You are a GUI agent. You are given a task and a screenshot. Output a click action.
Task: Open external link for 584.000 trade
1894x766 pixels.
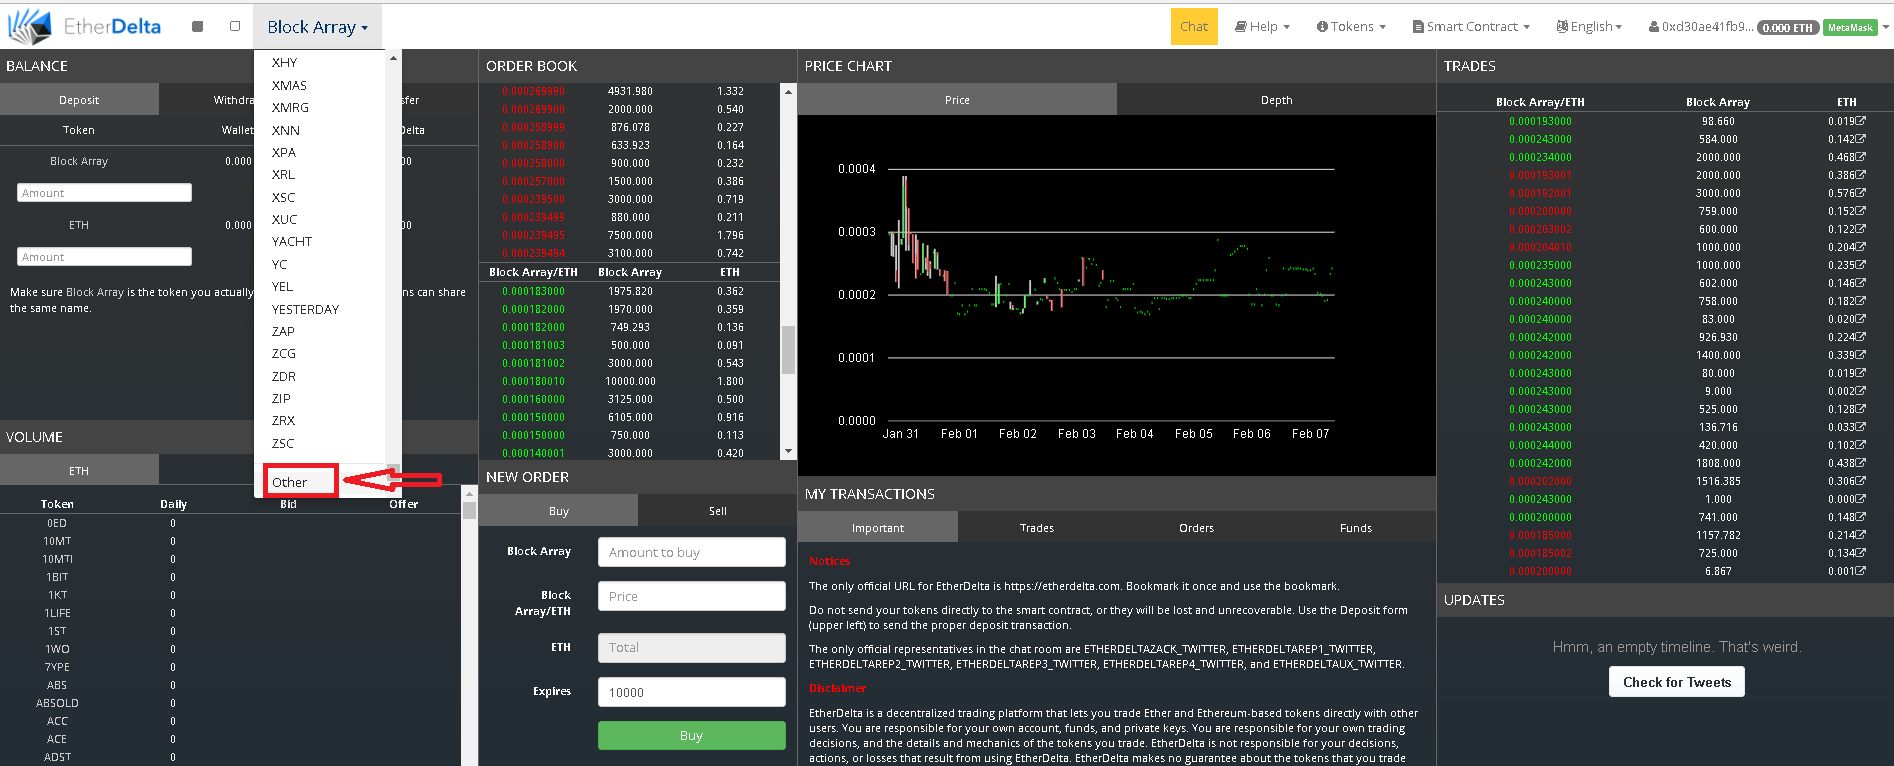(1861, 139)
